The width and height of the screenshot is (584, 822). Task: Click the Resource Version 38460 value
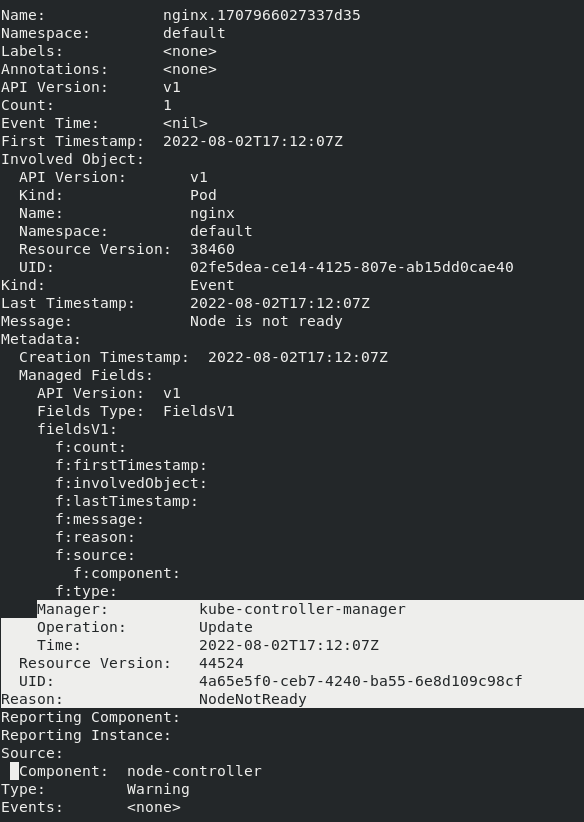212,249
